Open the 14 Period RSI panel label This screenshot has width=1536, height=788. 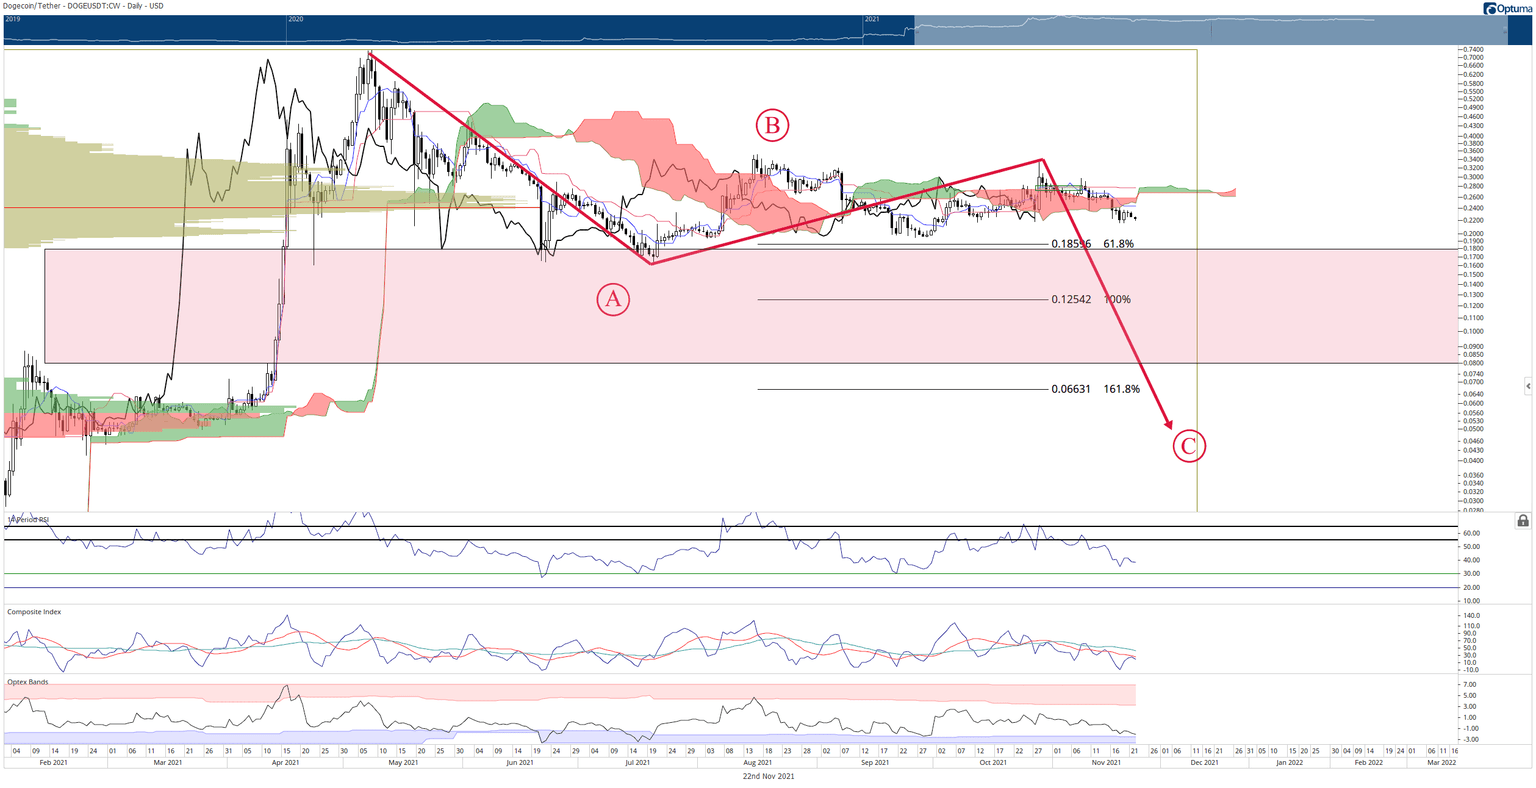pyautogui.click(x=31, y=520)
